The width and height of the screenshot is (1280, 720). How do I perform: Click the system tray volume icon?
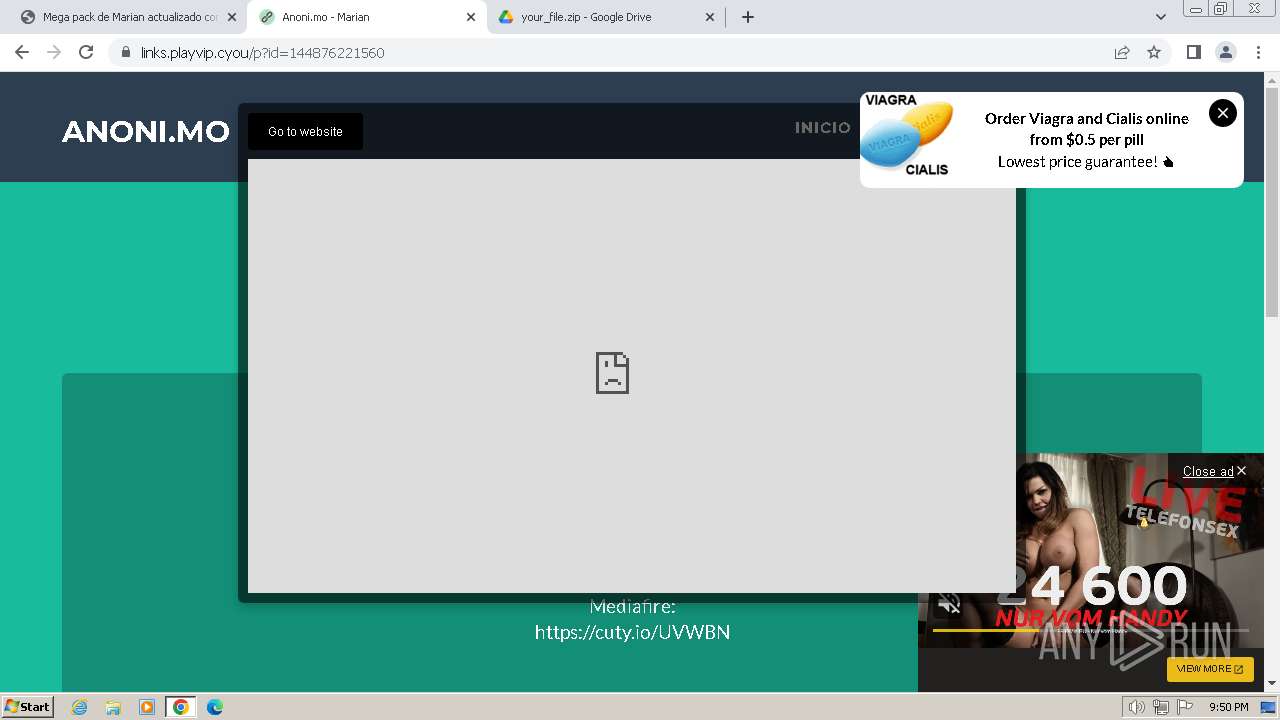click(1137, 707)
